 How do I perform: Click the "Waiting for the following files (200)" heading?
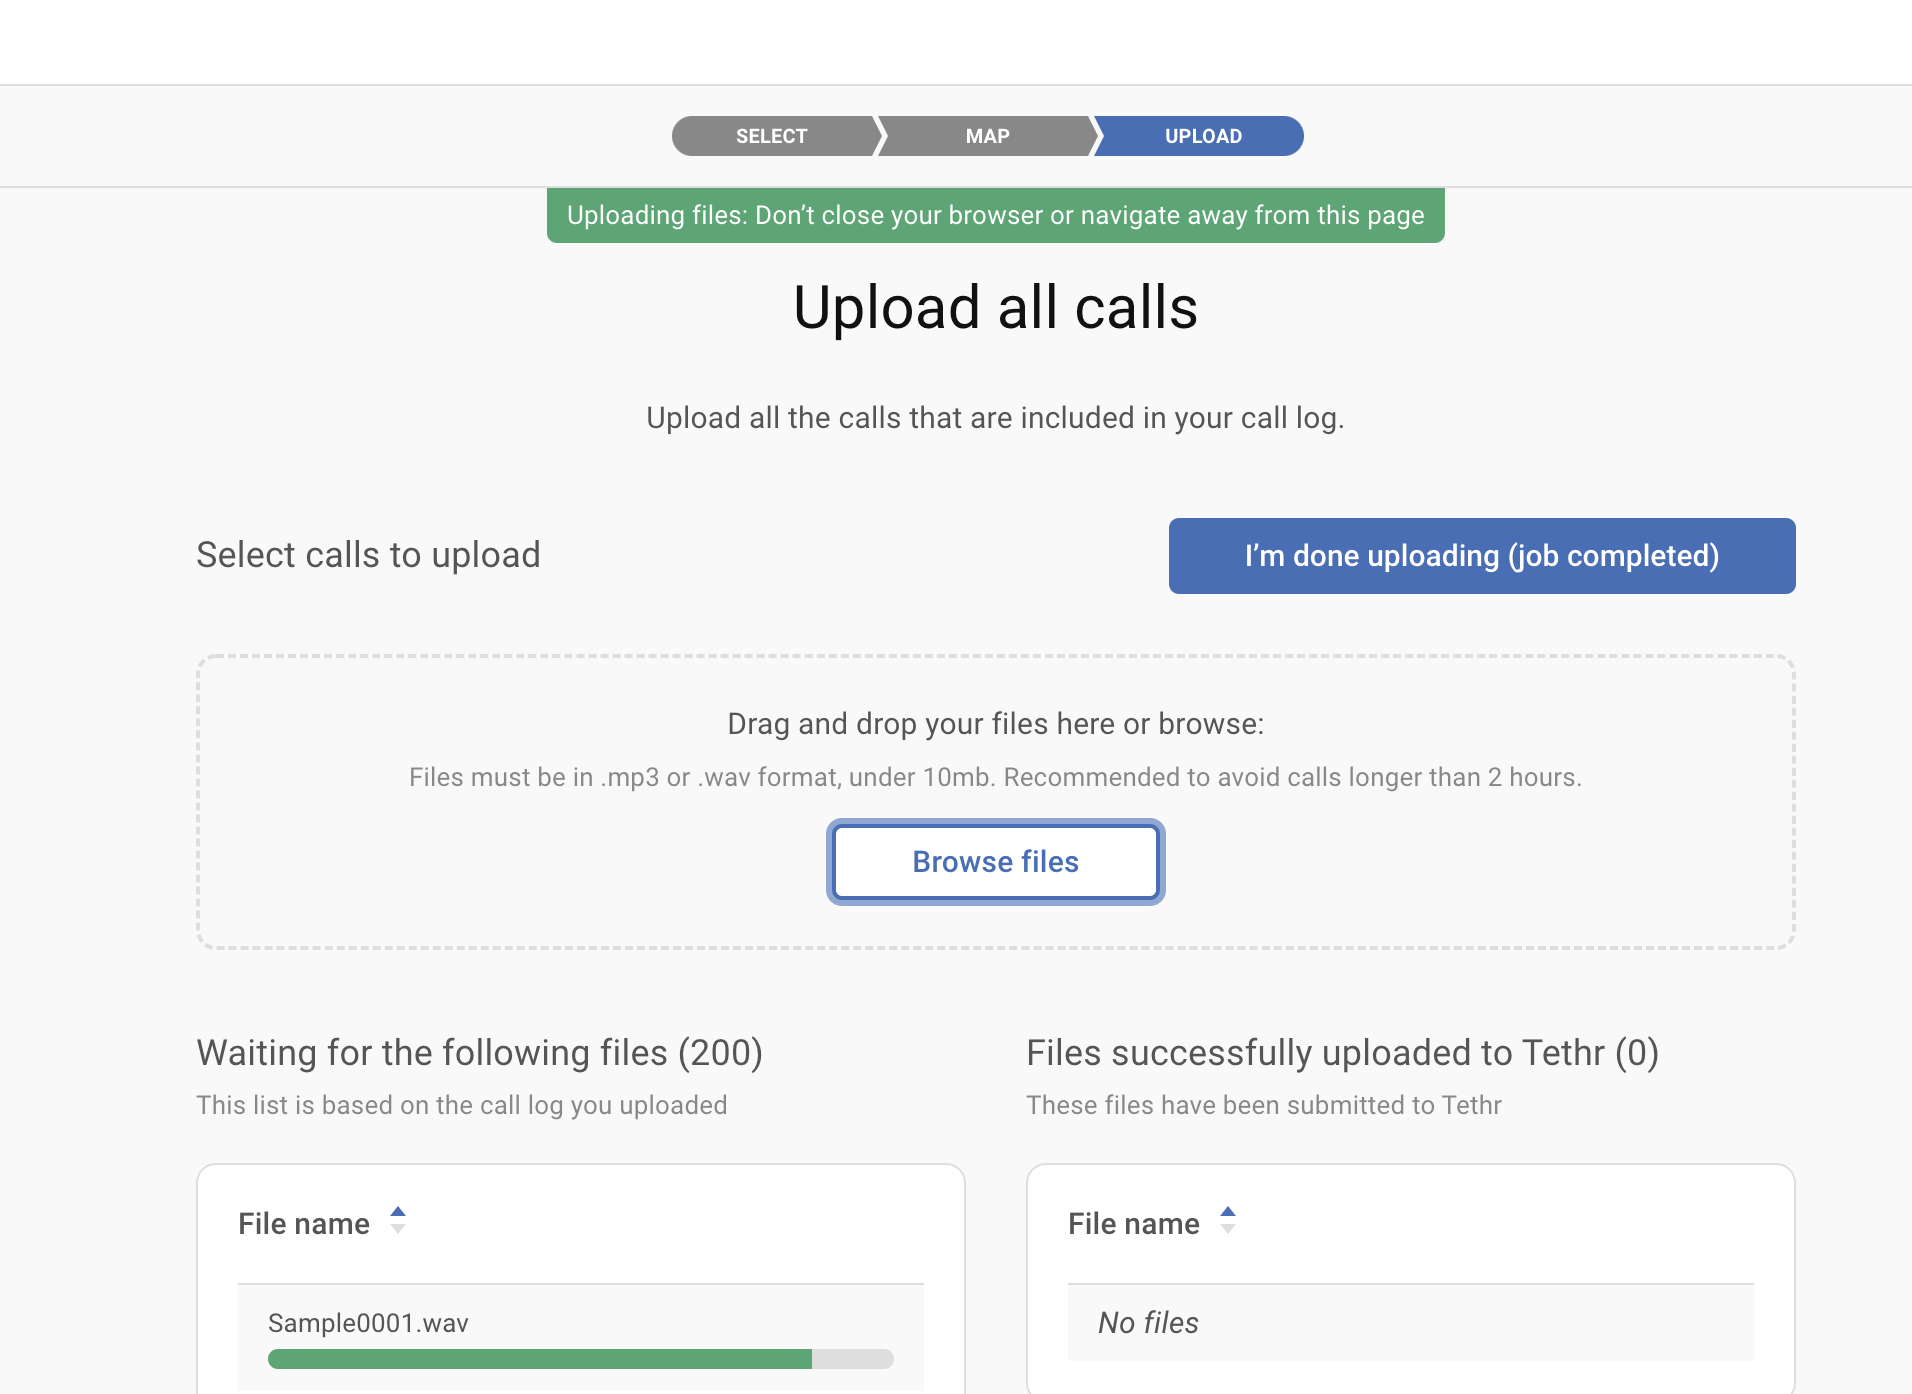pyautogui.click(x=479, y=1053)
